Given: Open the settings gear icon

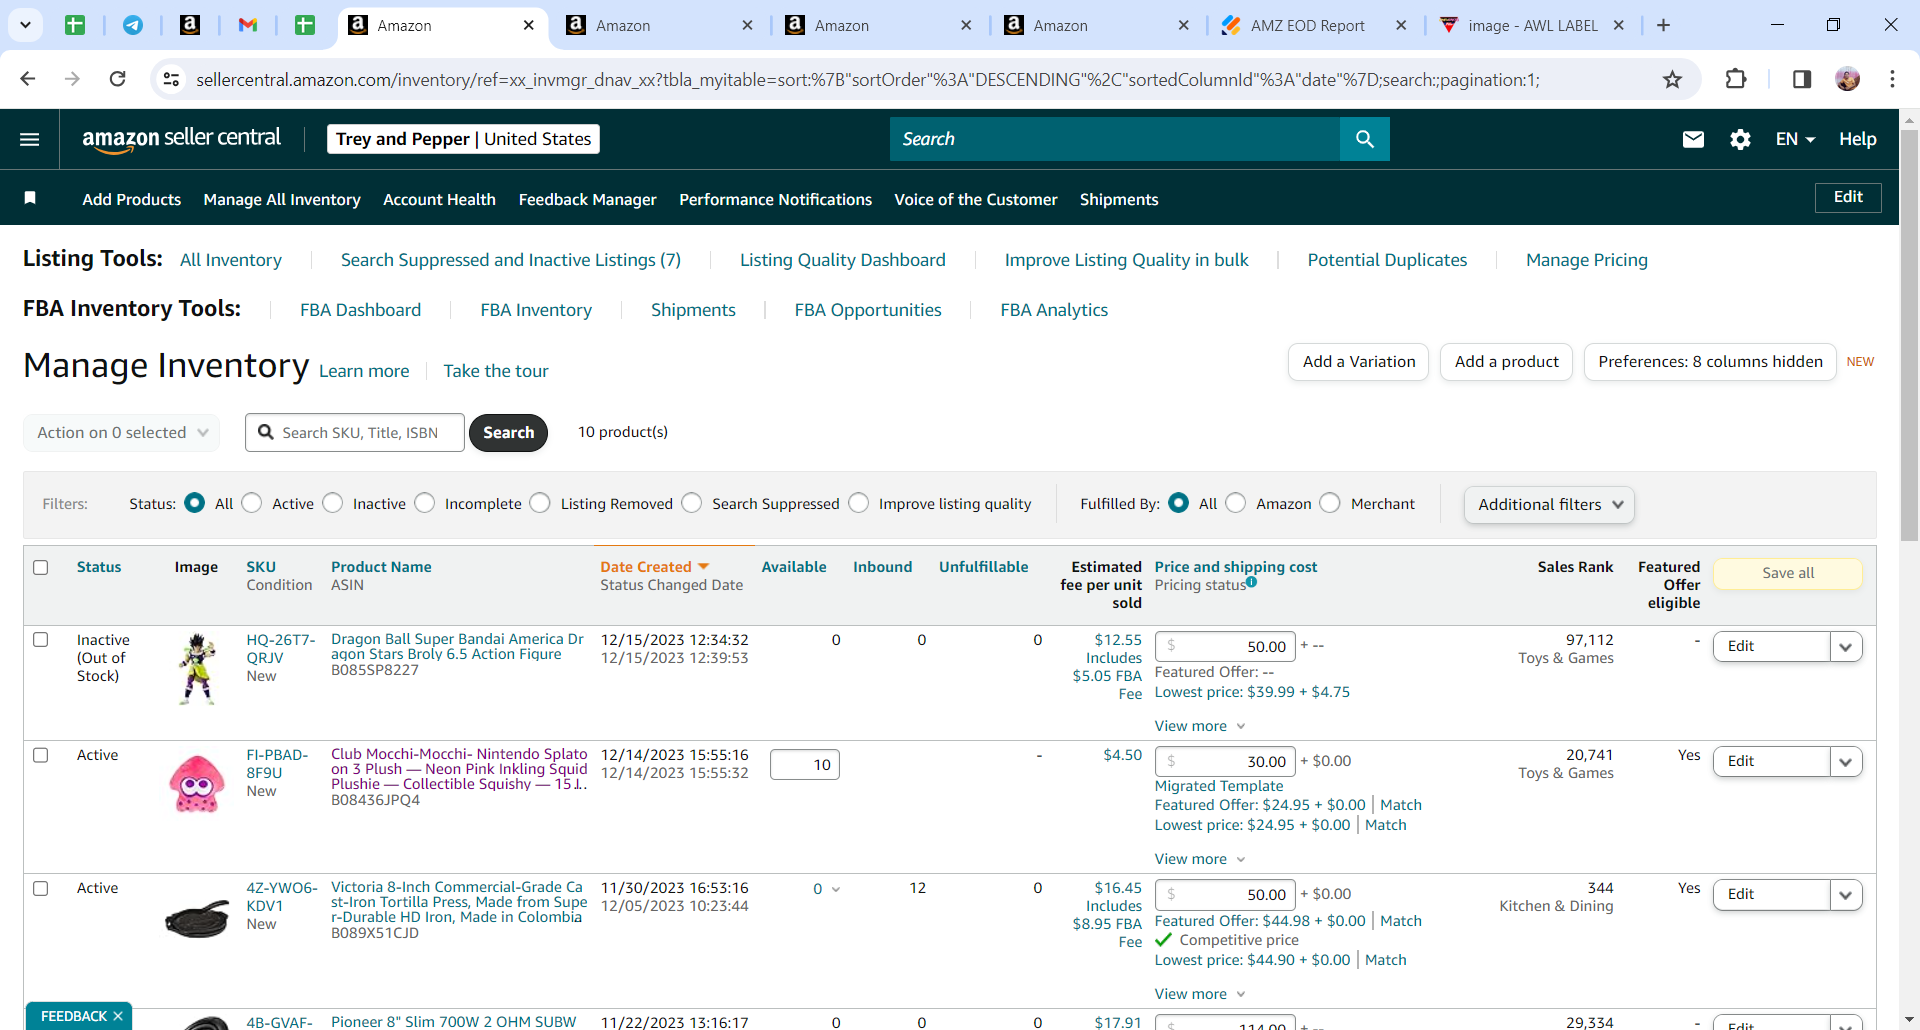Looking at the screenshot, I should click(x=1740, y=139).
